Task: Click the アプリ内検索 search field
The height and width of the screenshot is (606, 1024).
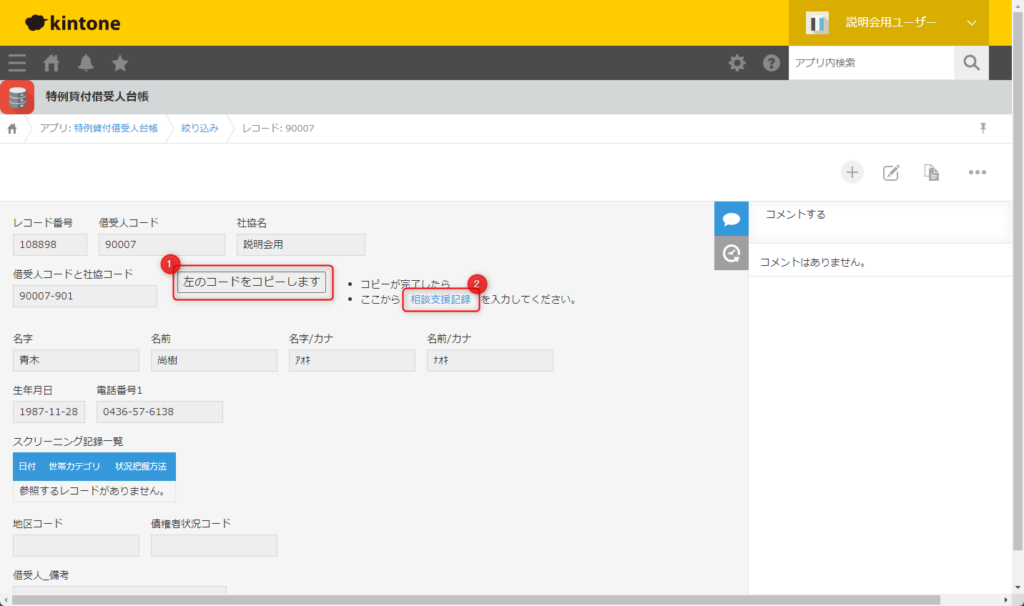Action: coord(870,63)
